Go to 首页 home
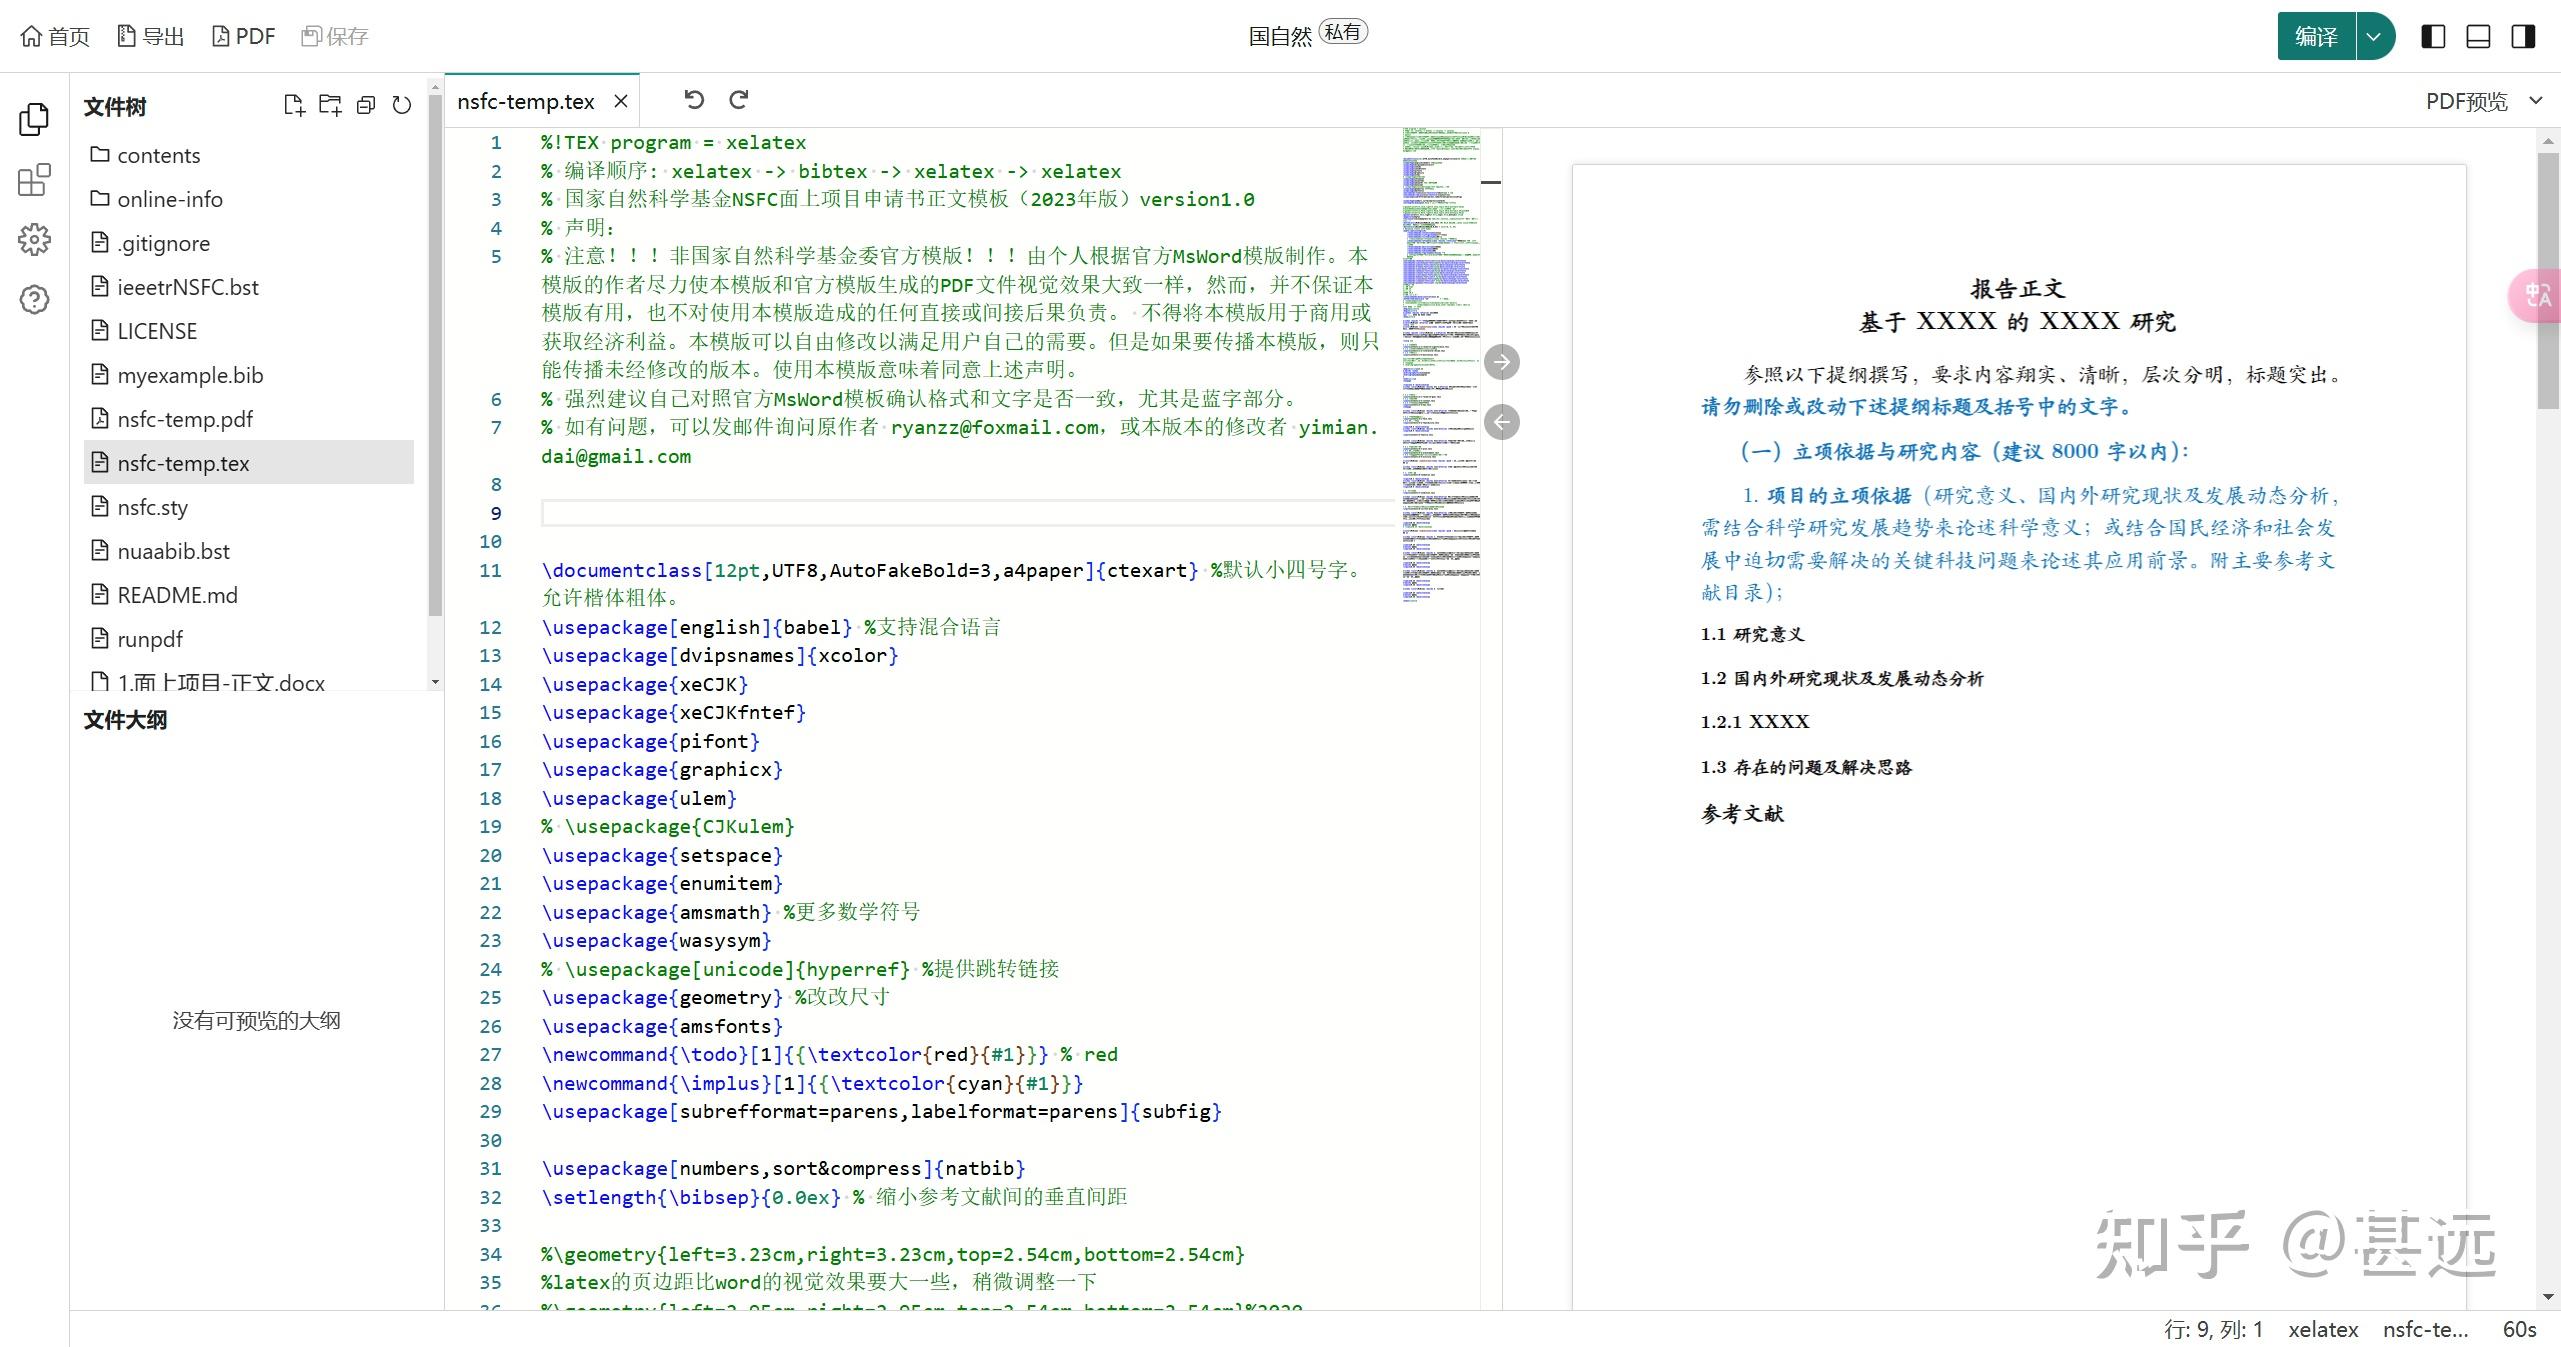Viewport: 2561px width, 1347px height. tap(55, 37)
